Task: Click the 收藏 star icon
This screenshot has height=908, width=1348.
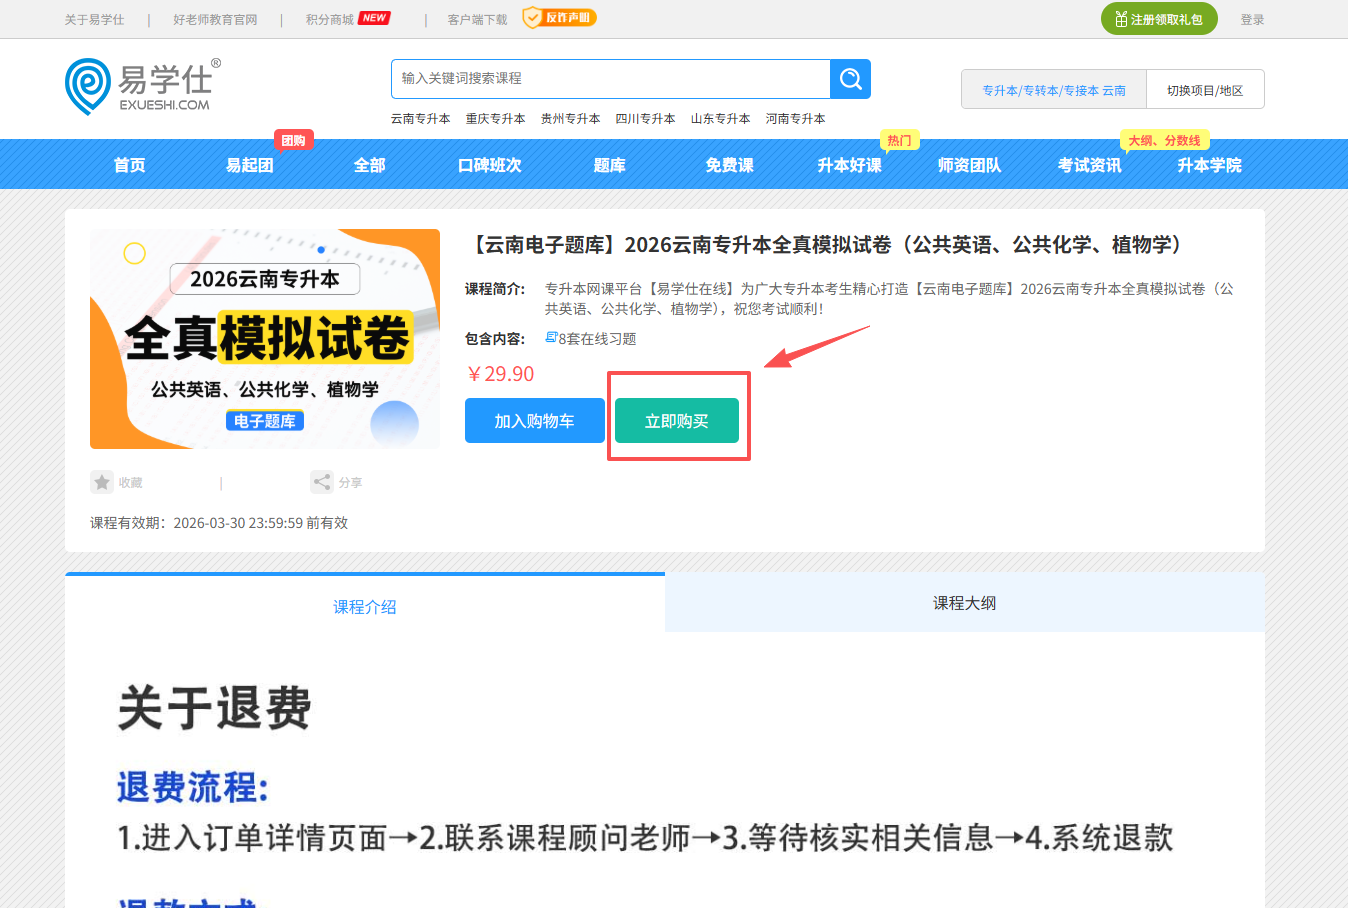Action: 102,482
